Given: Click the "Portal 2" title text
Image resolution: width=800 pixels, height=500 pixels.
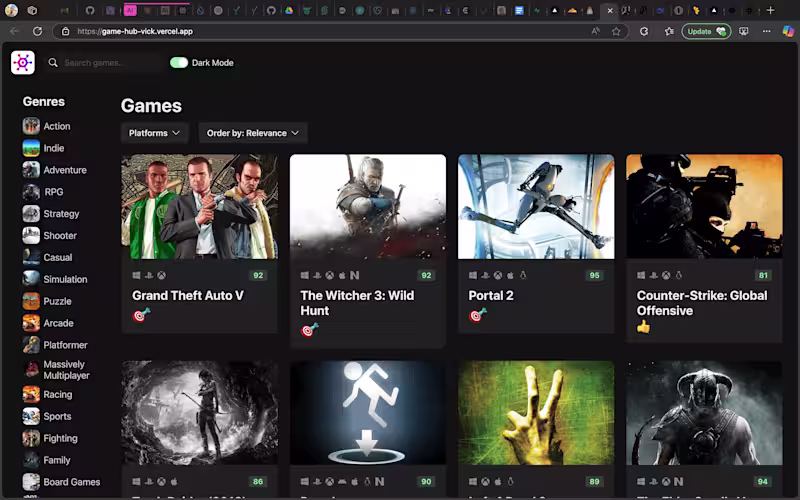Looking at the screenshot, I should (x=491, y=295).
